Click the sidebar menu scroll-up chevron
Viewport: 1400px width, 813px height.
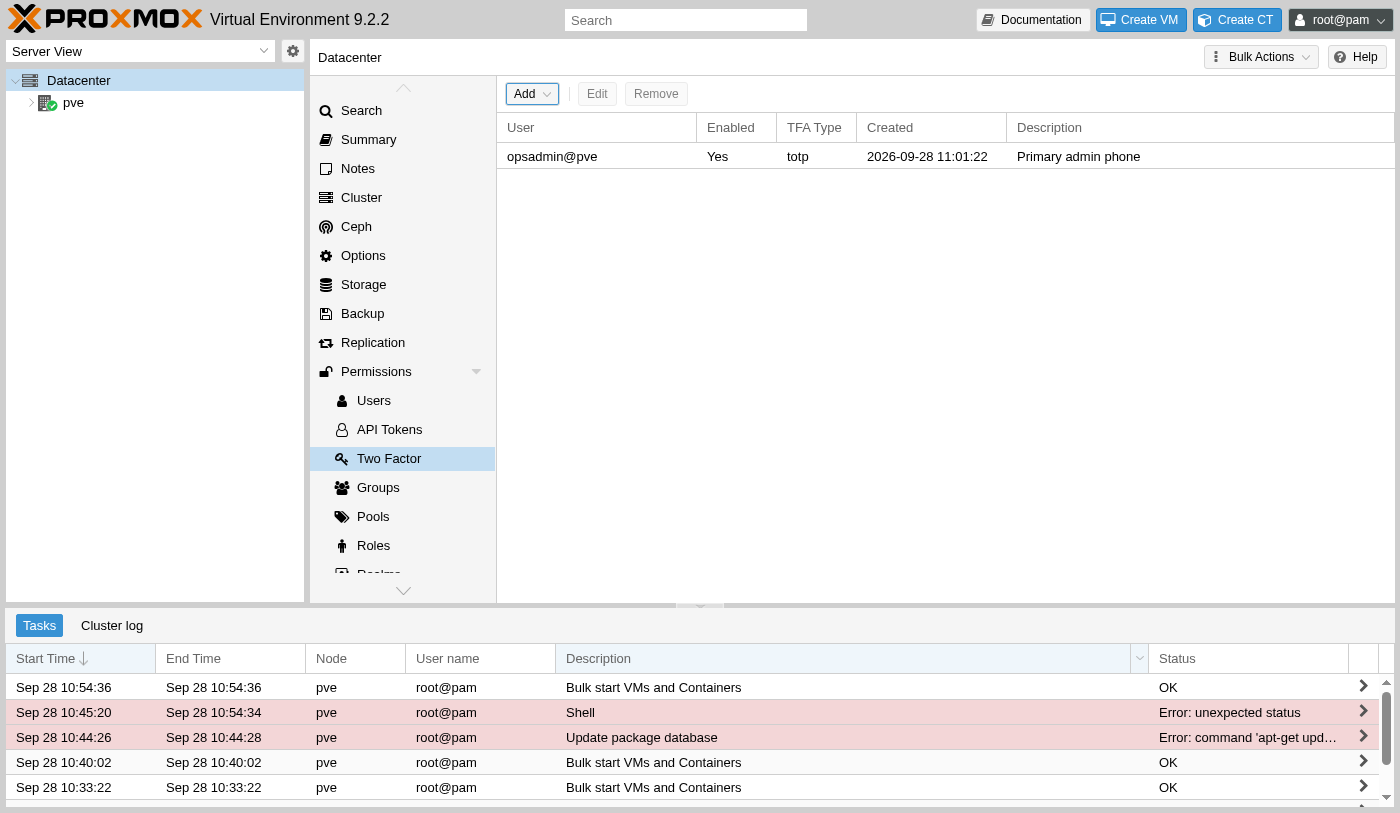pos(403,88)
